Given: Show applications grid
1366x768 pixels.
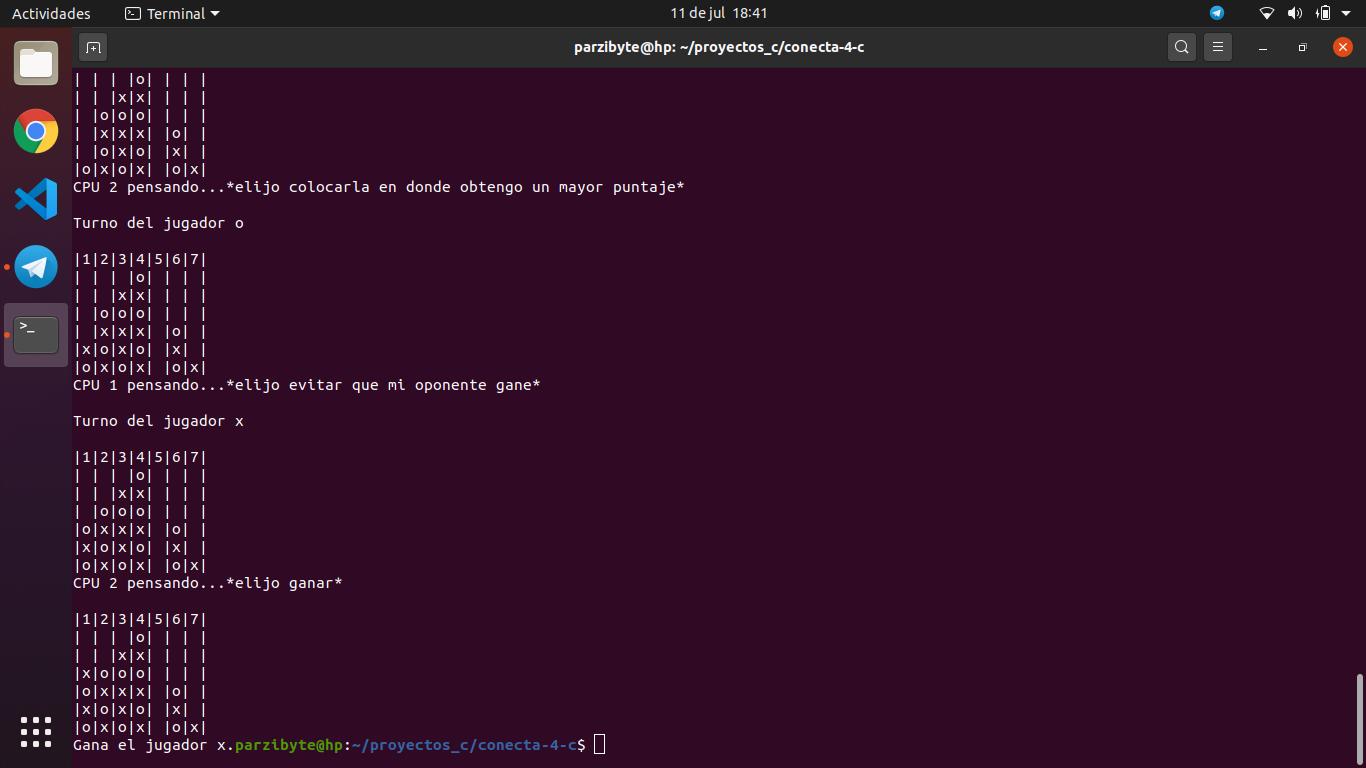Looking at the screenshot, I should point(36,731).
